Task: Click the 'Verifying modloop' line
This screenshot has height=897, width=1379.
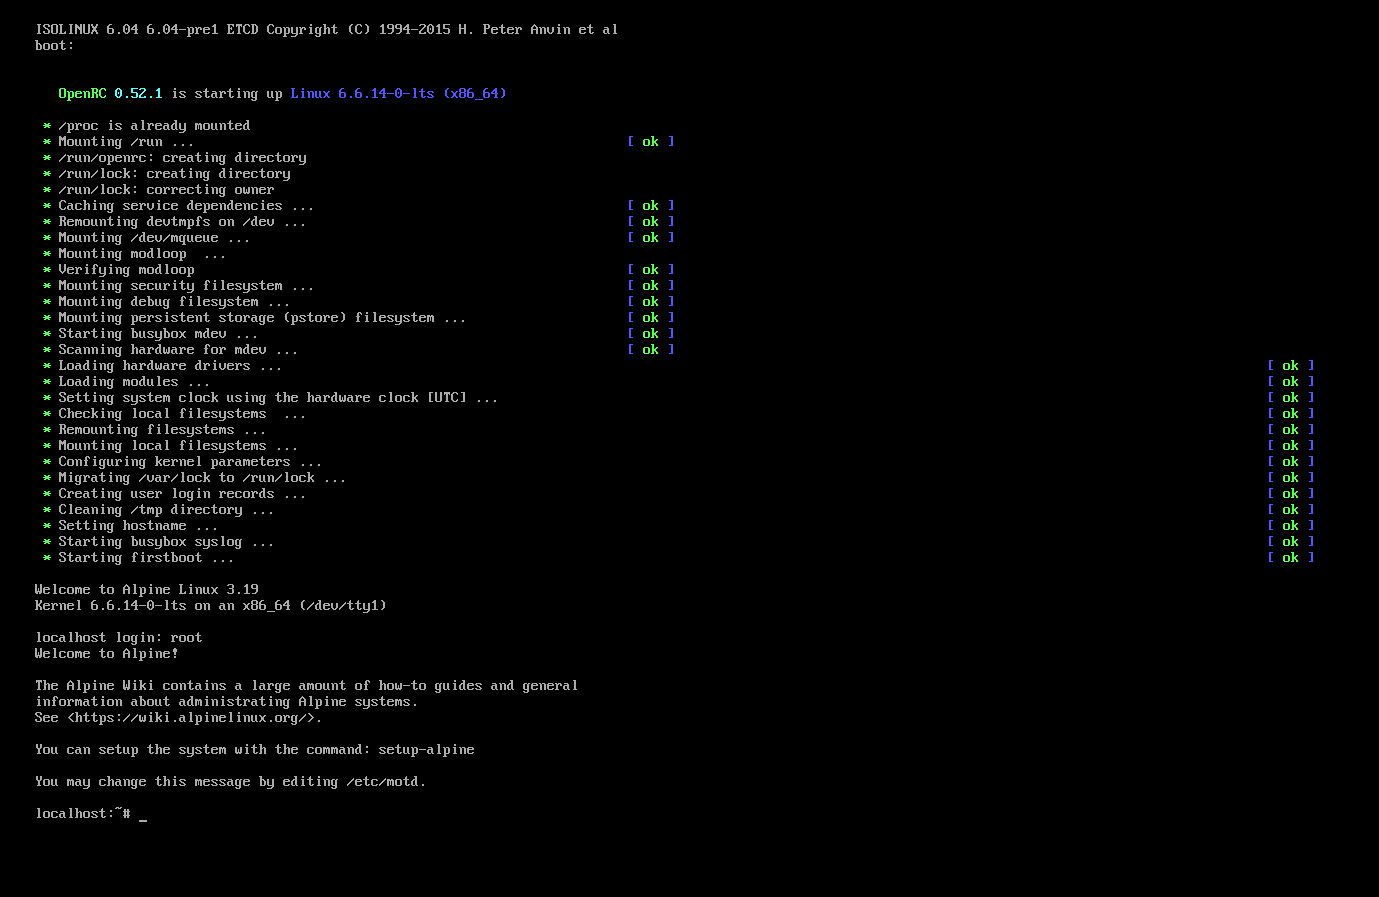Action: click(x=126, y=270)
